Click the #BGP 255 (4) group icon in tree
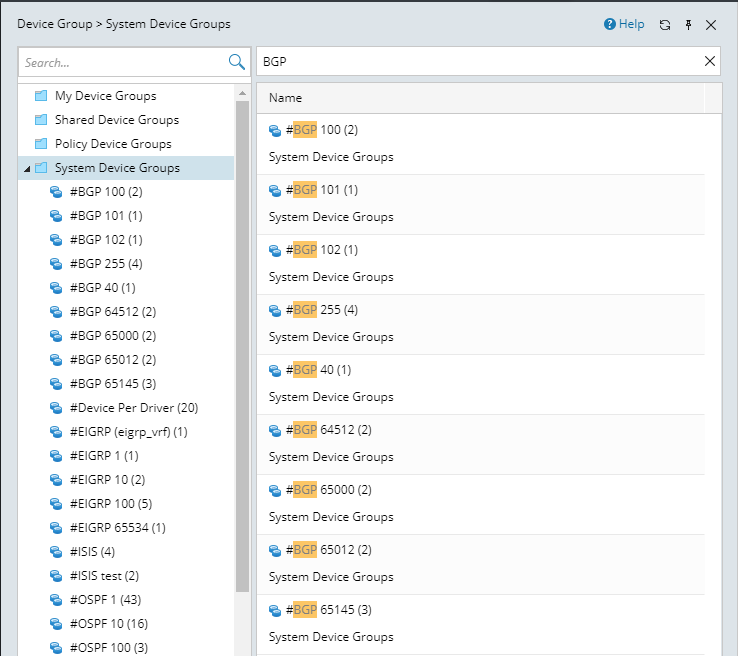738x656 pixels. 57,264
